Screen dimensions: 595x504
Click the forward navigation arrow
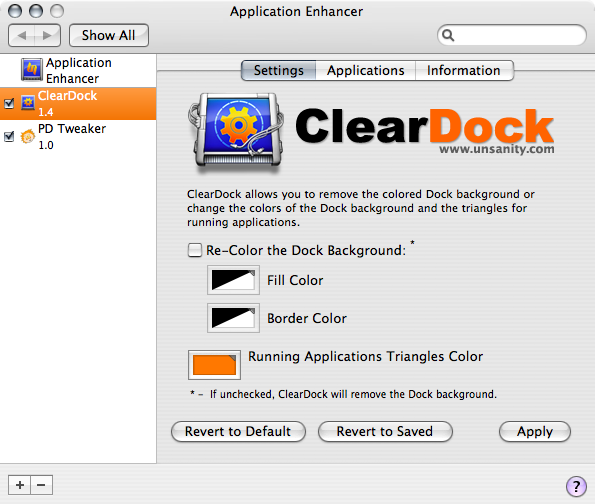(47, 35)
